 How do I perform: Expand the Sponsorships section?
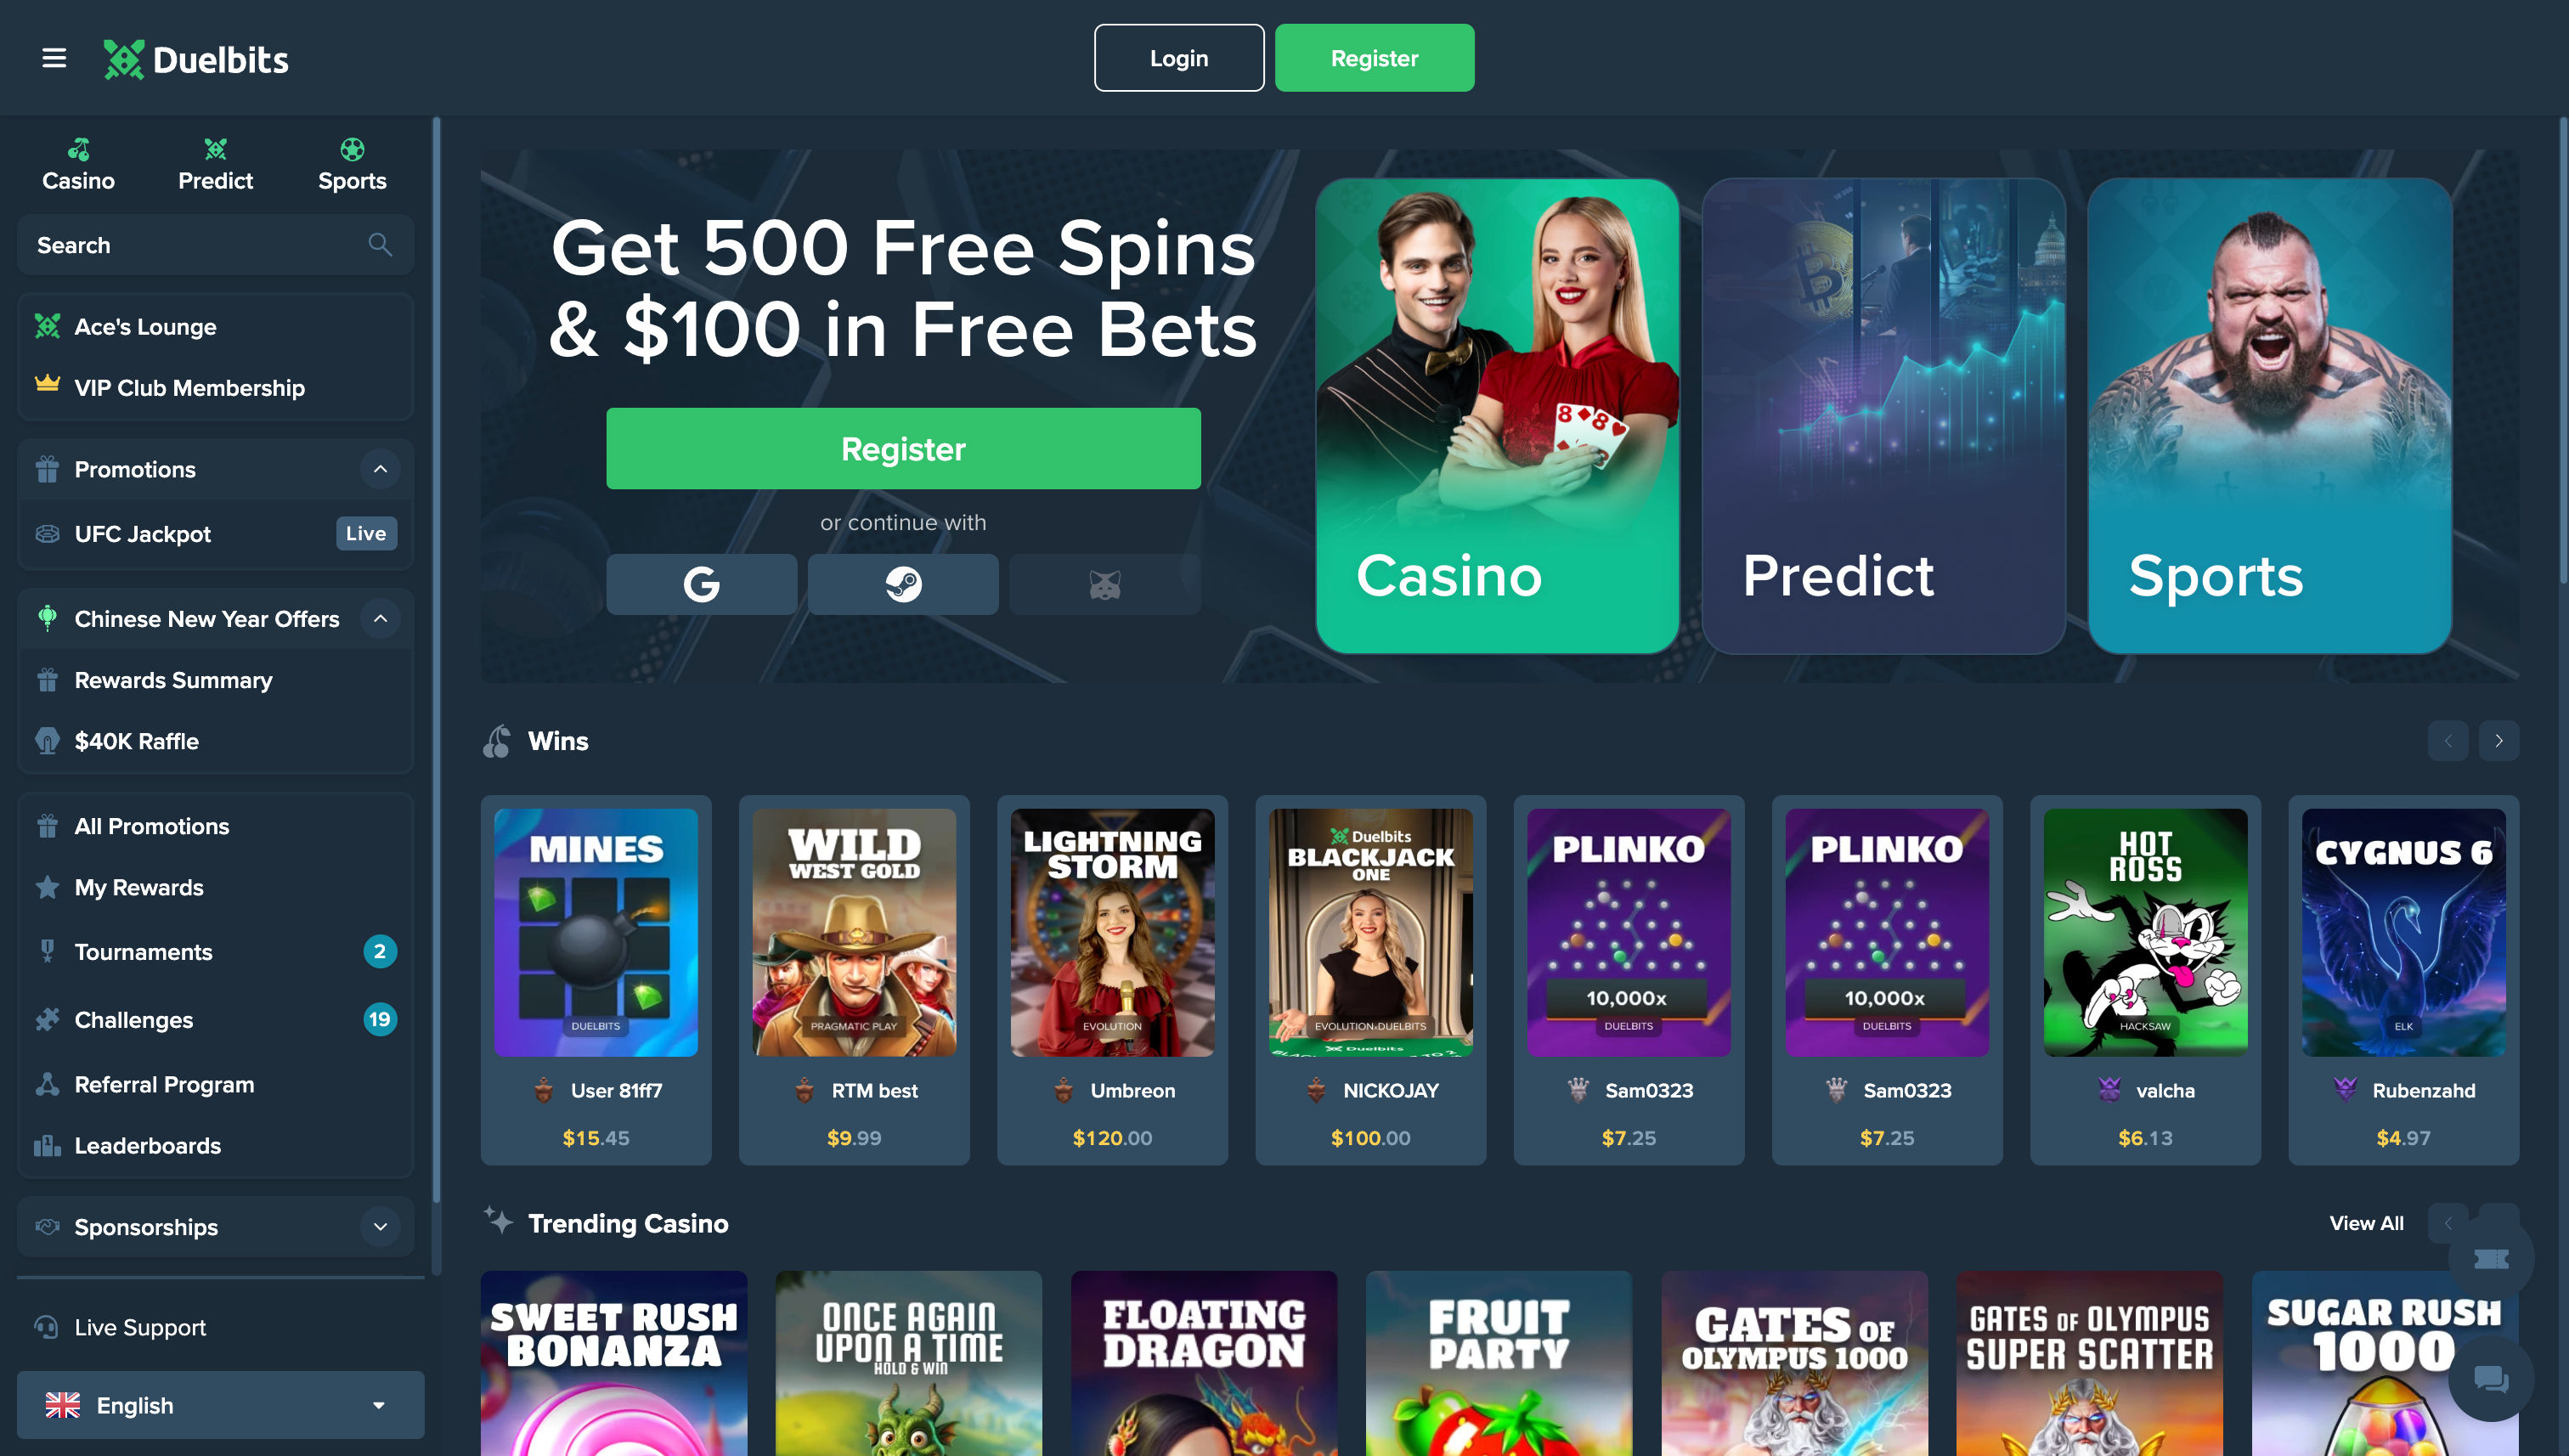(380, 1227)
